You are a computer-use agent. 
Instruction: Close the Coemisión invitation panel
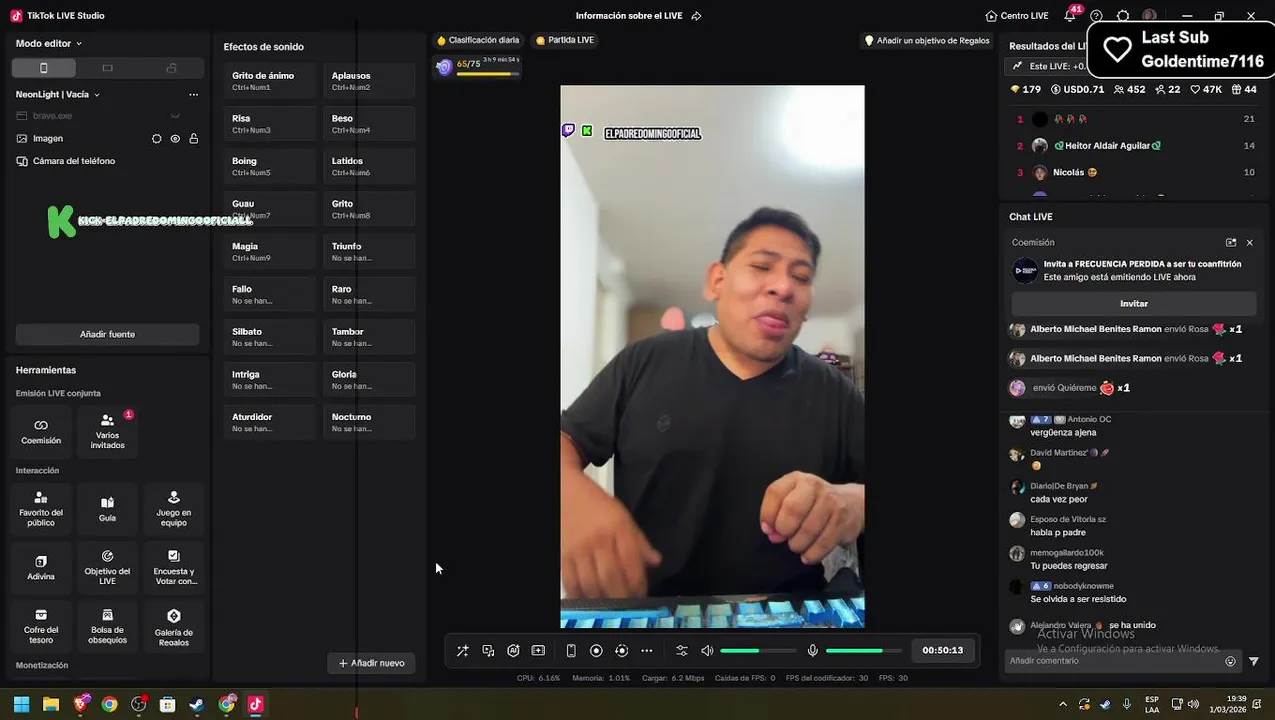click(1249, 242)
